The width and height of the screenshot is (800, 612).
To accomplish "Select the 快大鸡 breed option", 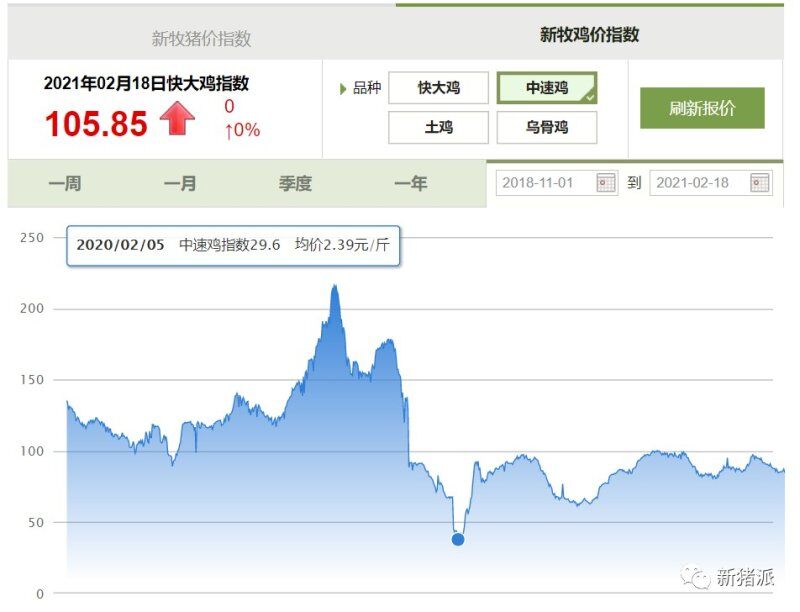I will click(438, 88).
